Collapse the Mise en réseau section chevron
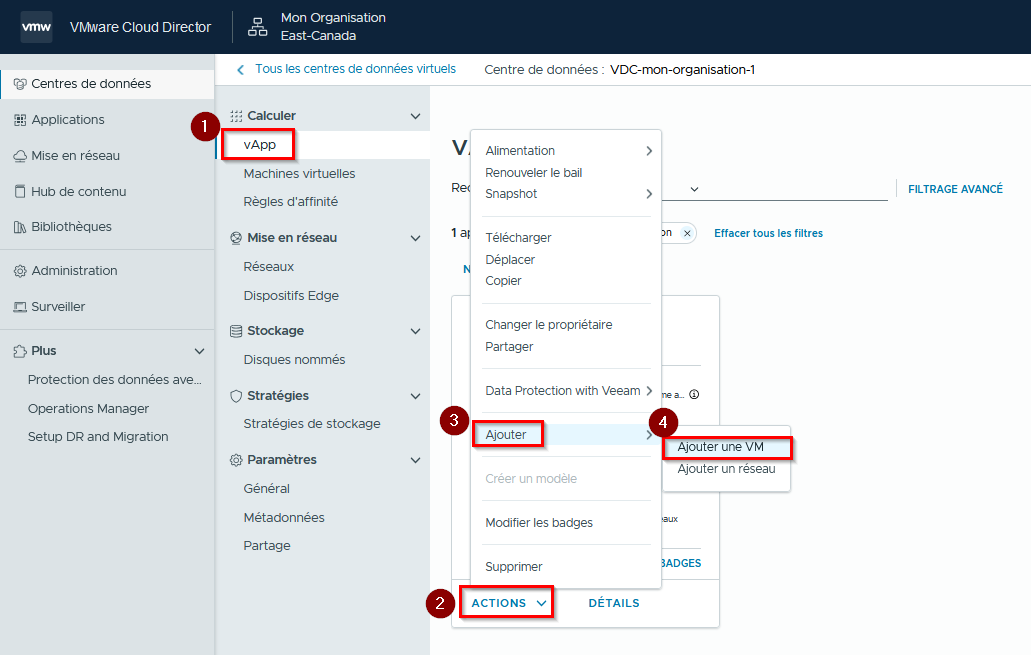Screen dimensions: 1031x655 pos(416,238)
